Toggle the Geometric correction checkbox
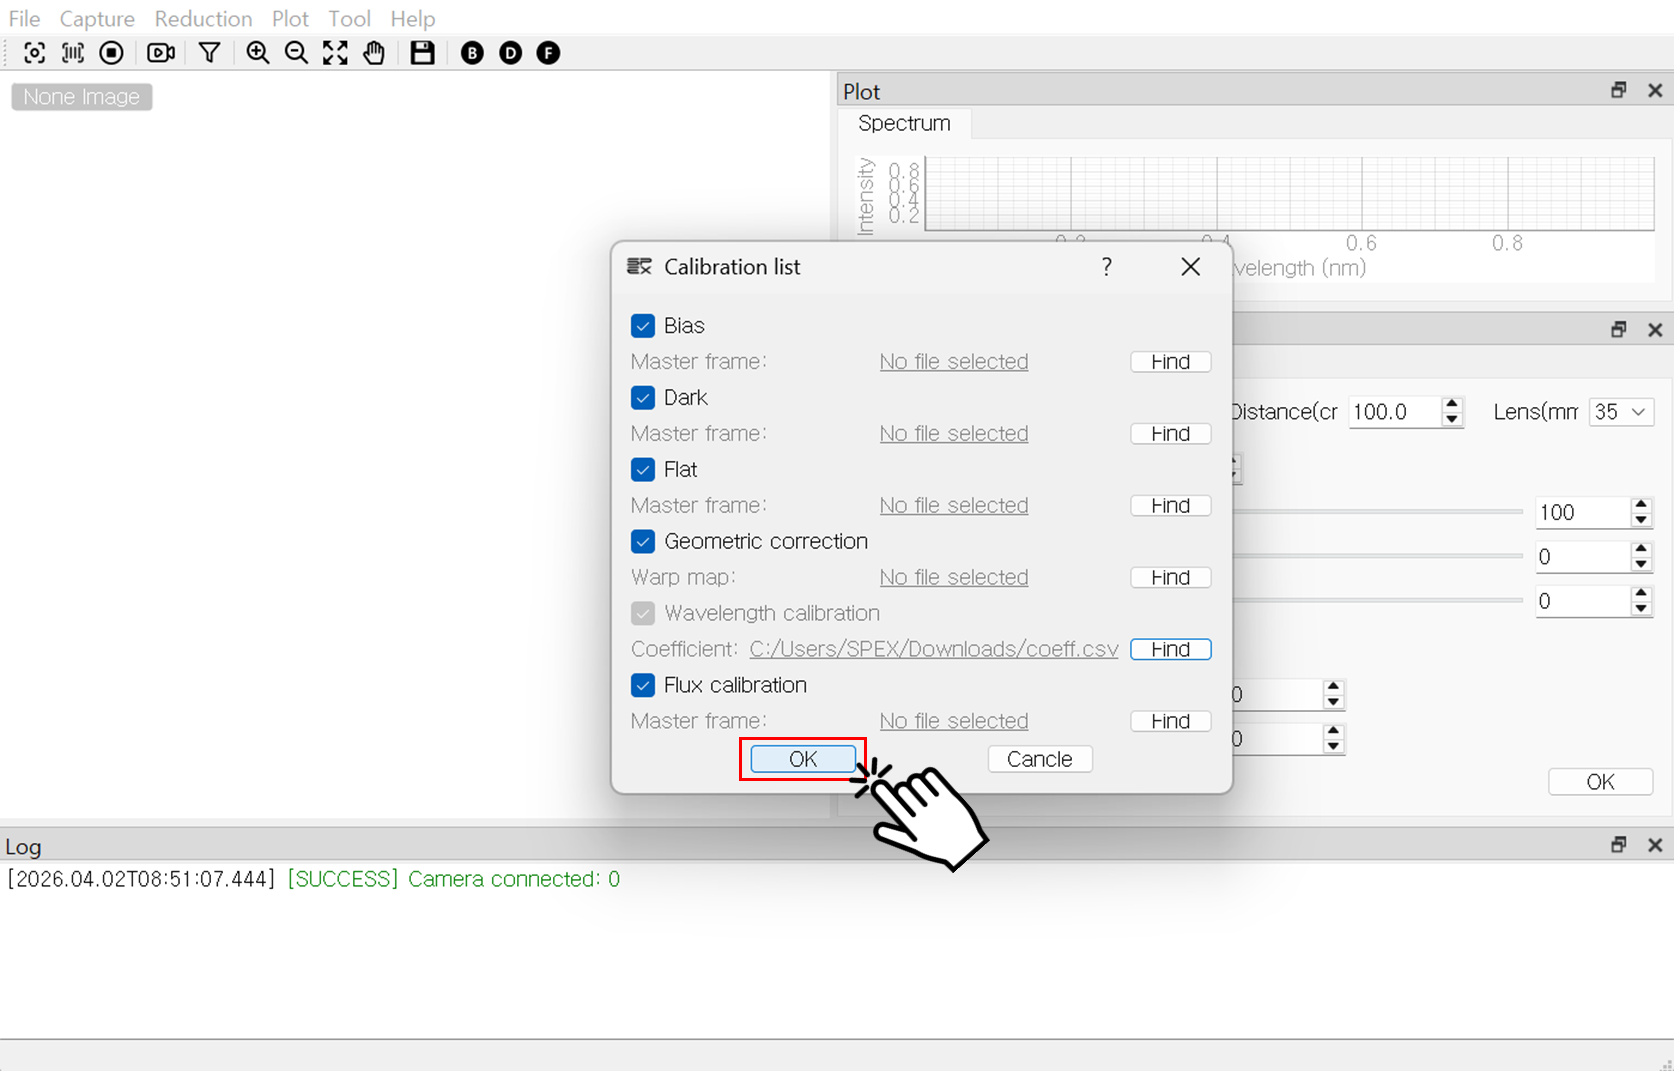This screenshot has width=1674, height=1071. (643, 542)
